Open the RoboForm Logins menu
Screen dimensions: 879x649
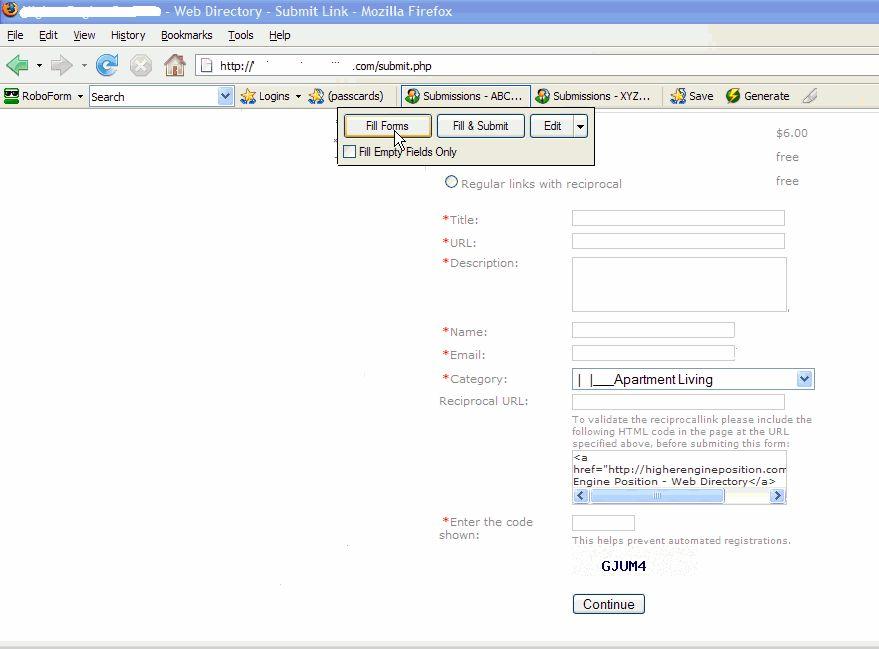[269, 96]
